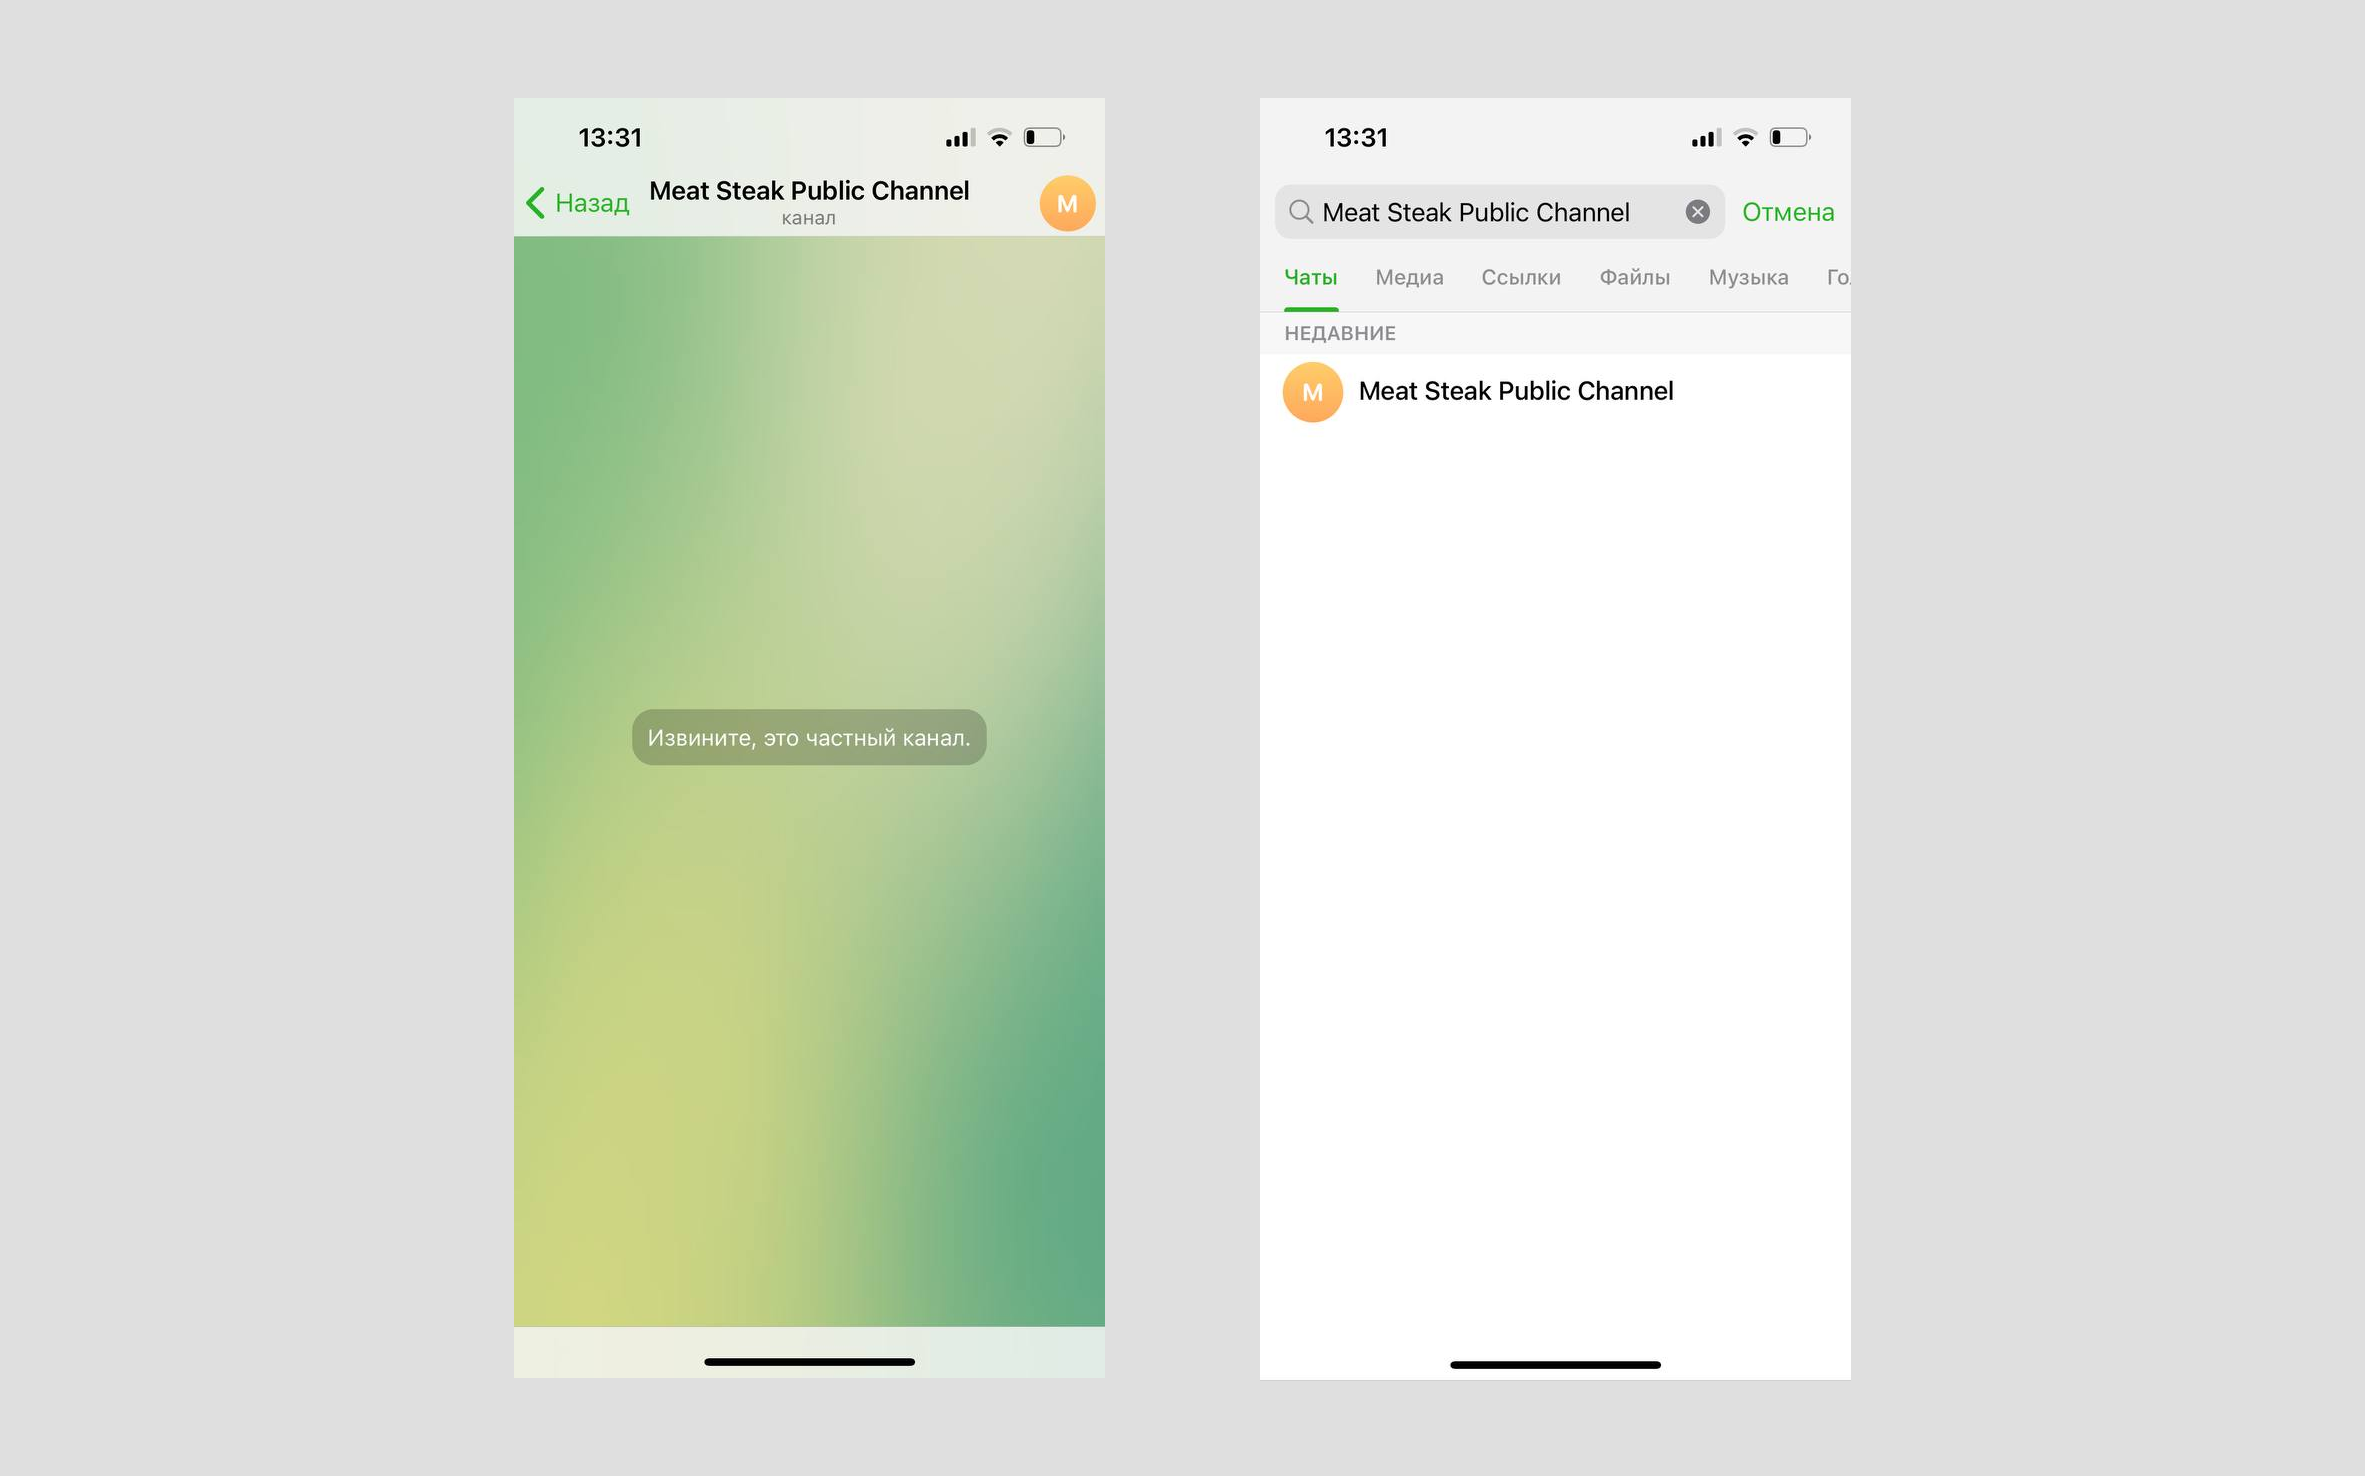
Task: Tap the search magnifier icon in bar
Action: 1301,209
